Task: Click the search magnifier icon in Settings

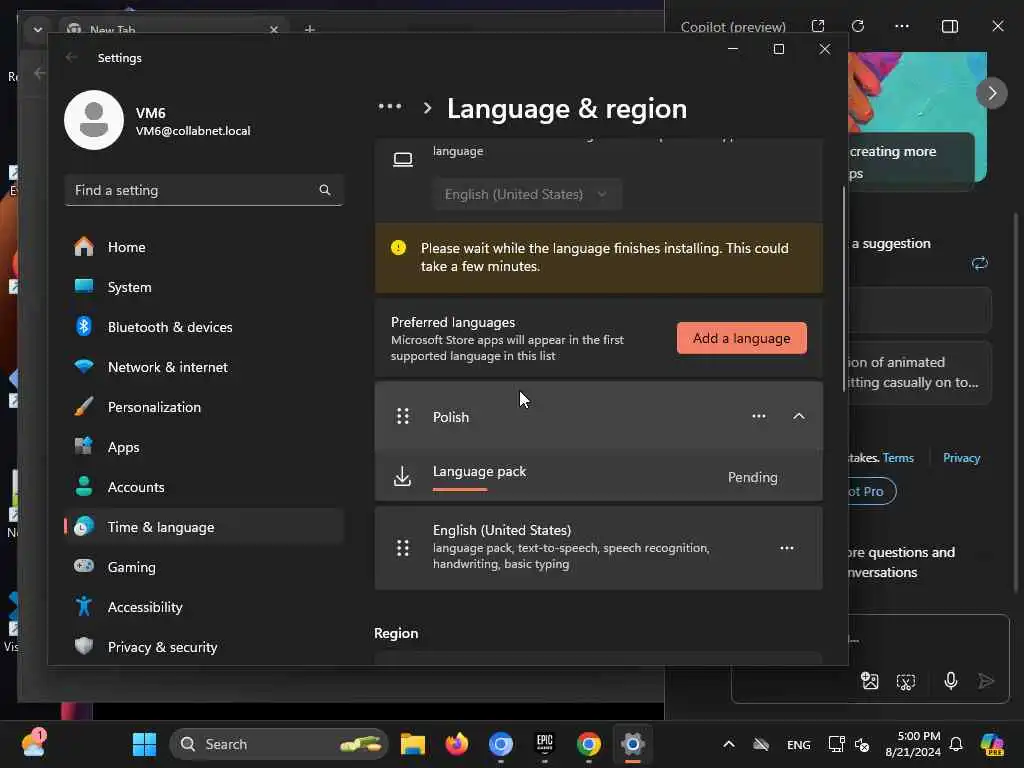Action: [325, 190]
